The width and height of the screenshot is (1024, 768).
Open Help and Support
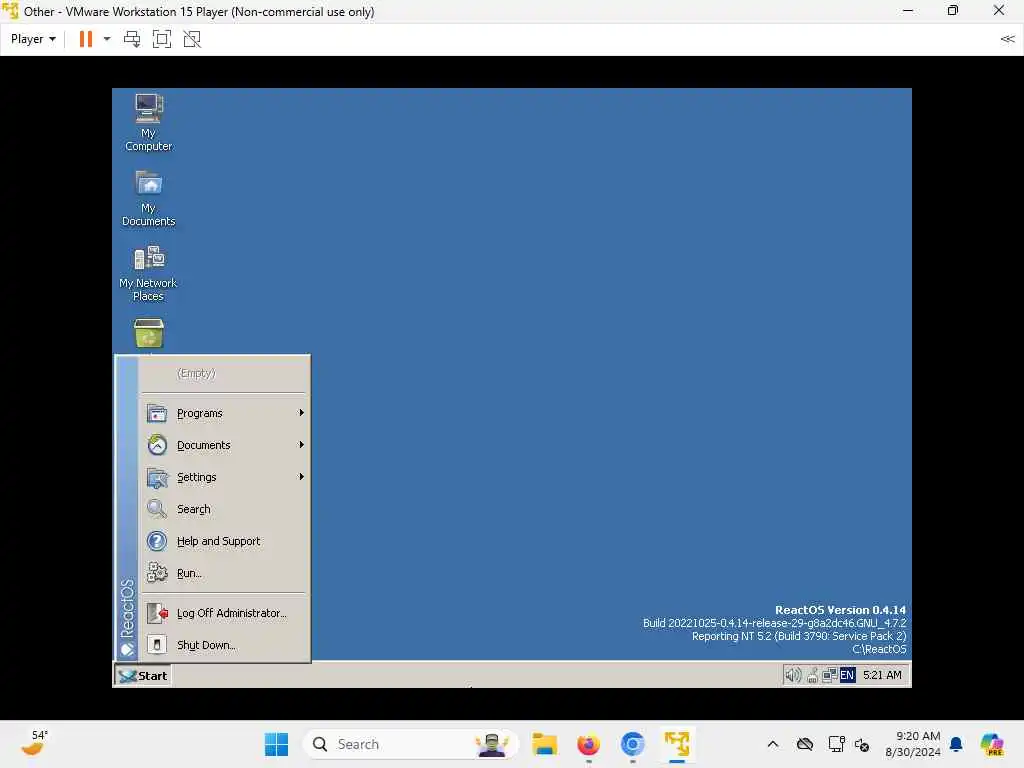click(x=225, y=541)
